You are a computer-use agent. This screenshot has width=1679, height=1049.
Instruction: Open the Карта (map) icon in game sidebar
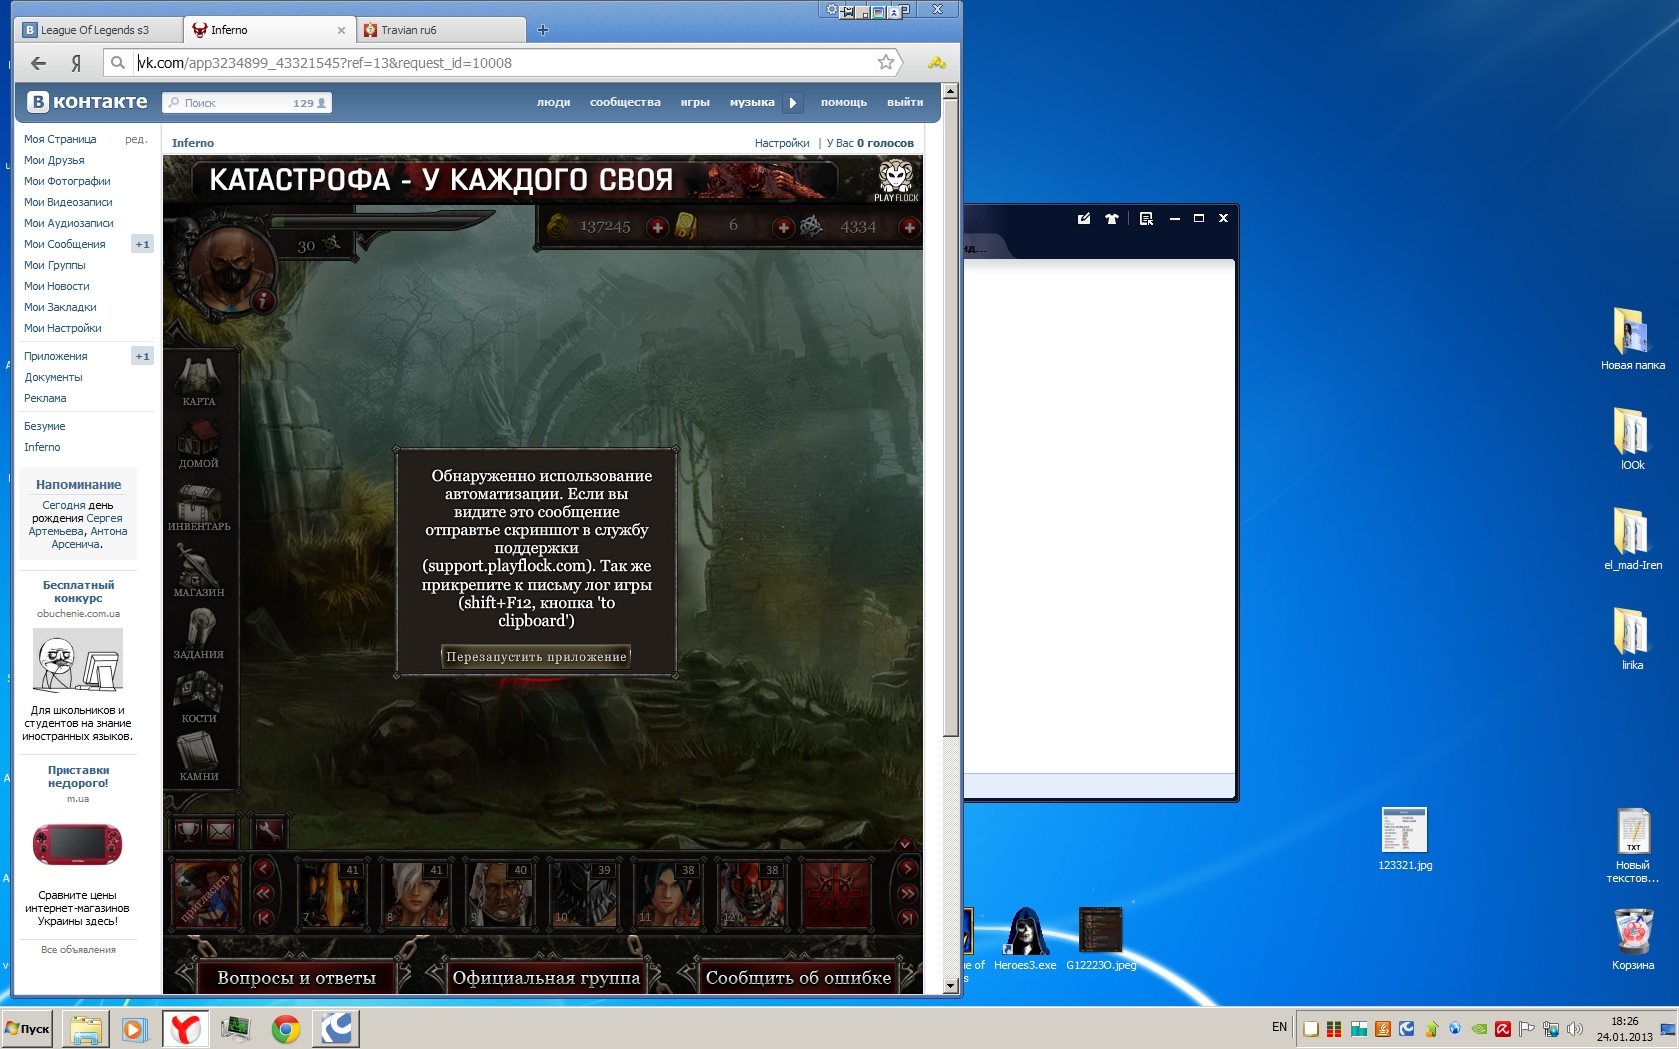coord(199,381)
